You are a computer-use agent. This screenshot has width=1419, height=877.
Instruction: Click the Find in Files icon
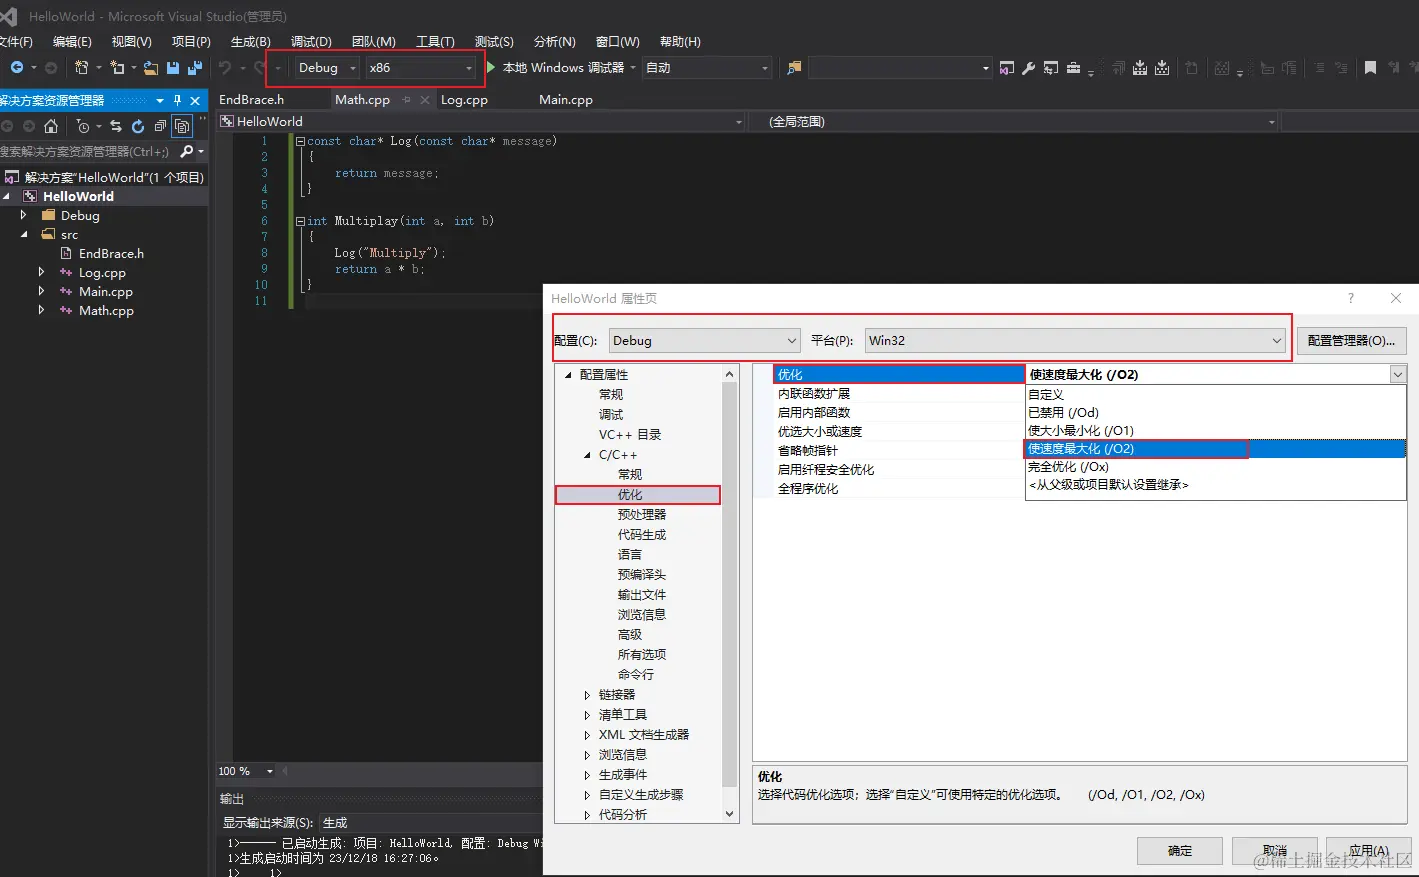point(794,68)
